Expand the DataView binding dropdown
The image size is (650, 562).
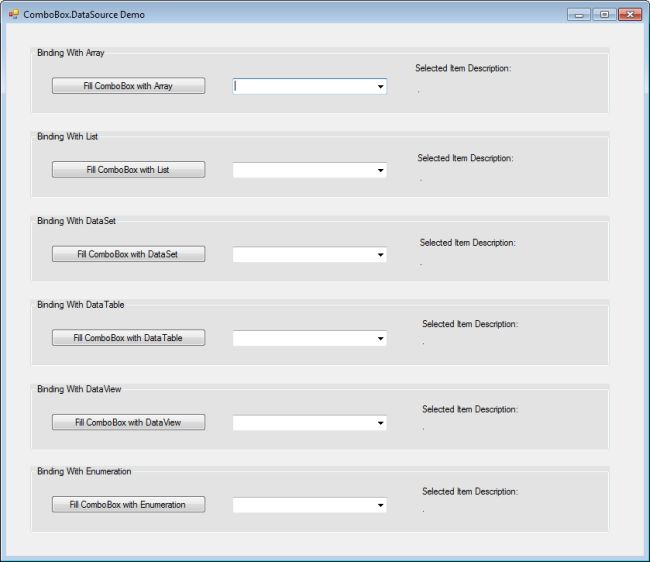pyautogui.click(x=381, y=423)
